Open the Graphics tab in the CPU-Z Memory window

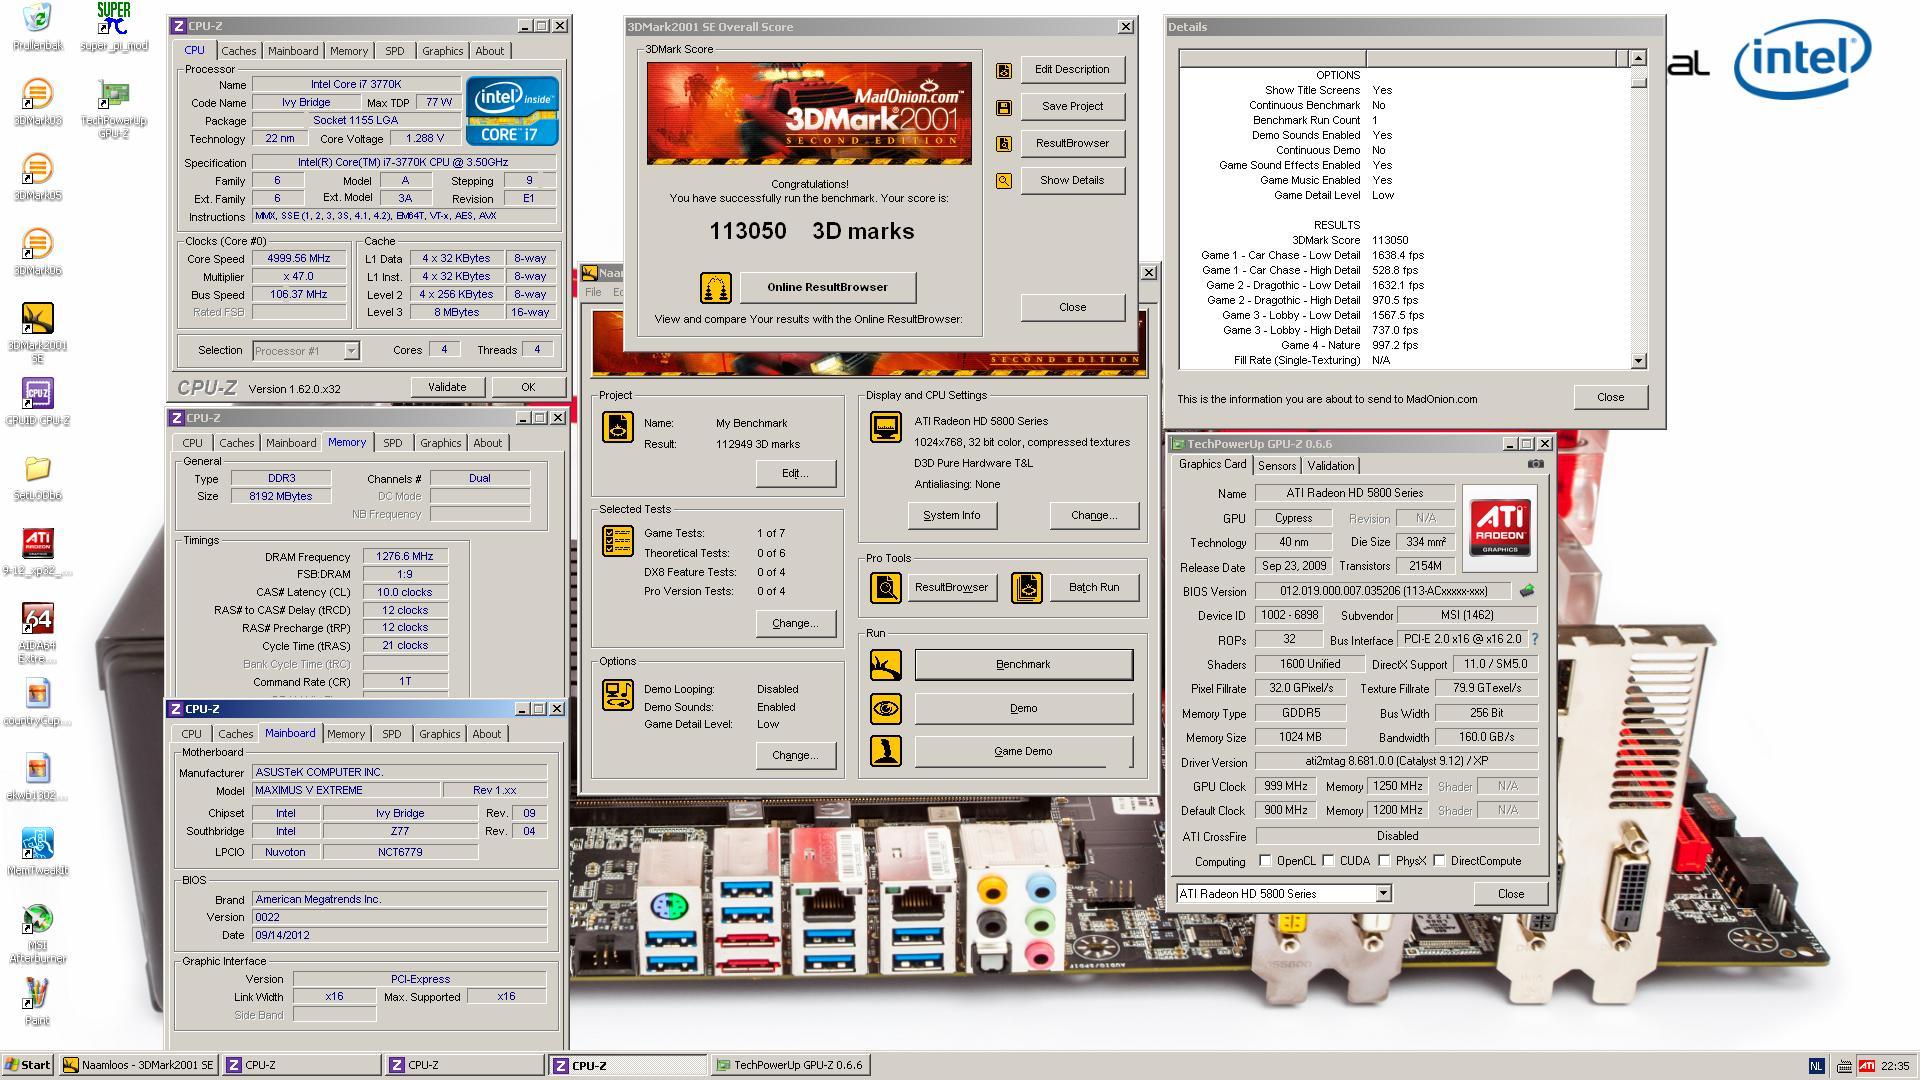coord(440,443)
